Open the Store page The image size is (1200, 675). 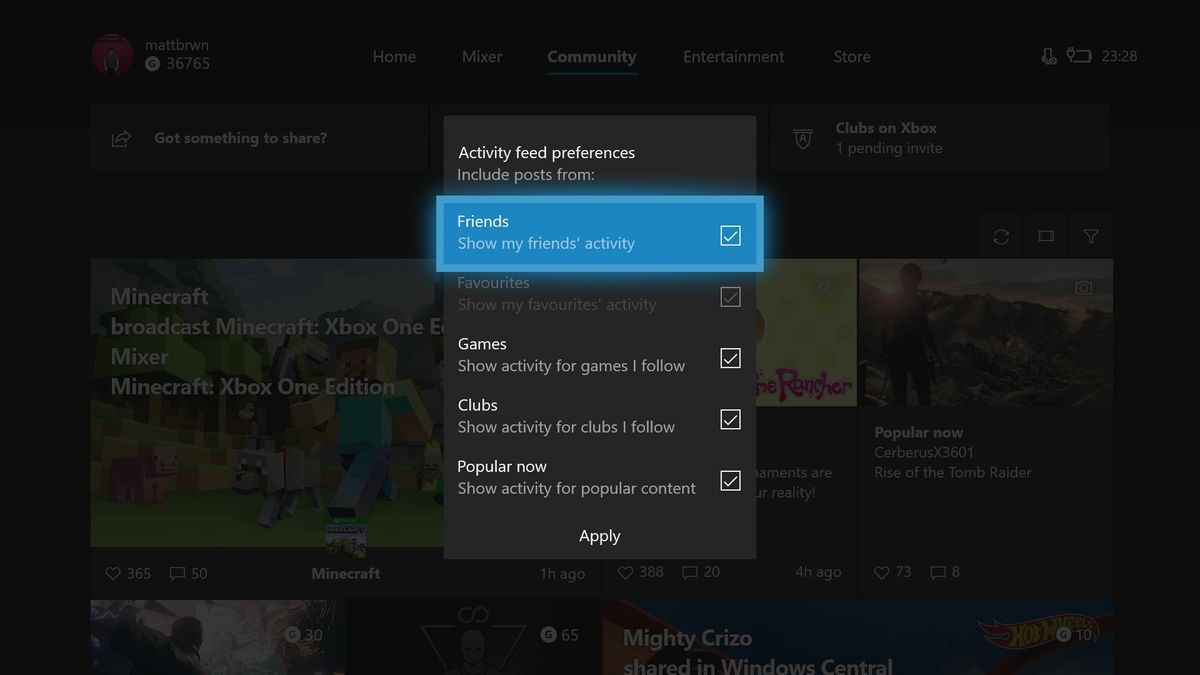click(851, 56)
